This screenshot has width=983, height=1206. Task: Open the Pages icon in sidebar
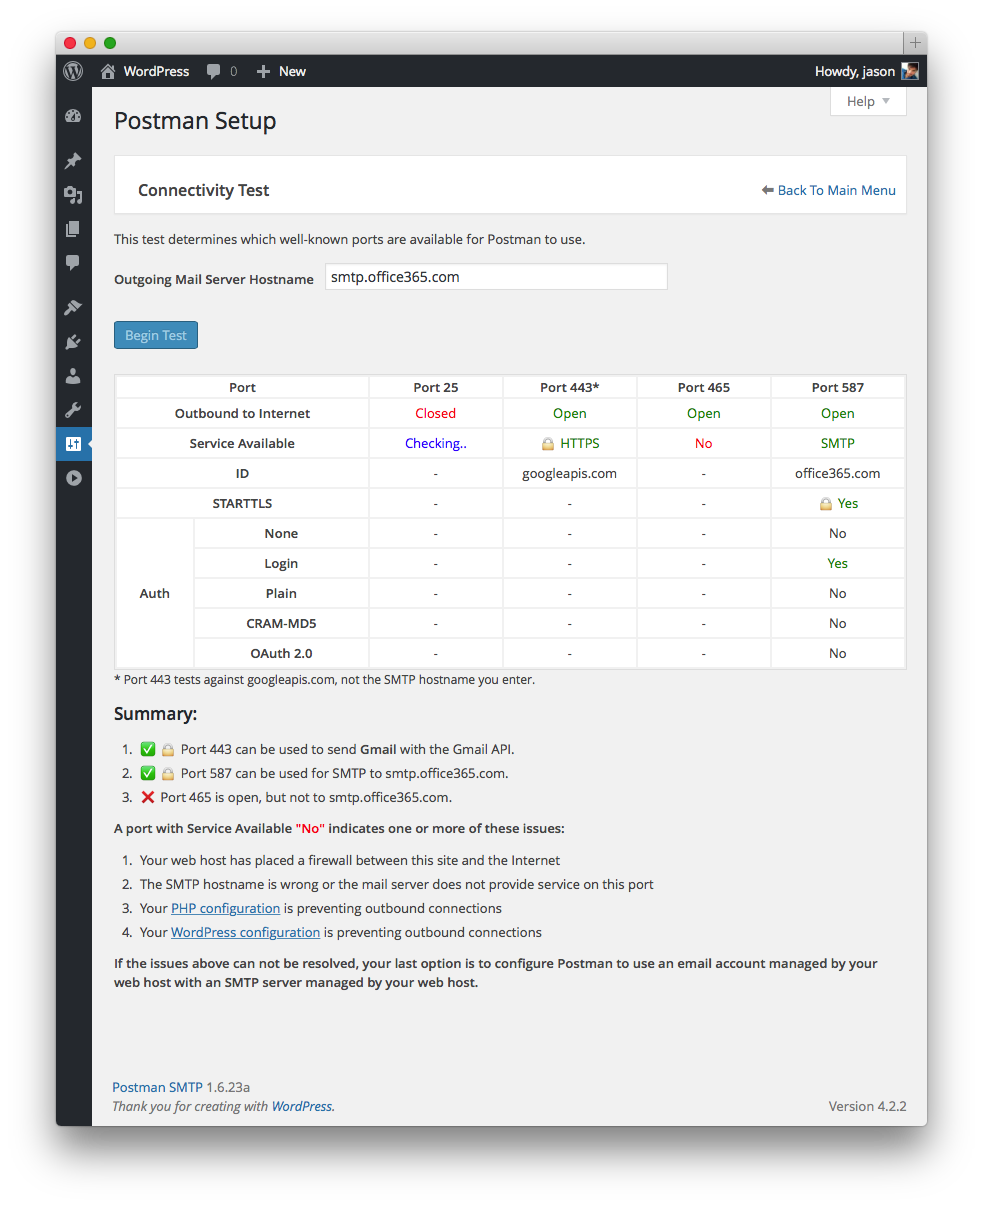[73, 229]
